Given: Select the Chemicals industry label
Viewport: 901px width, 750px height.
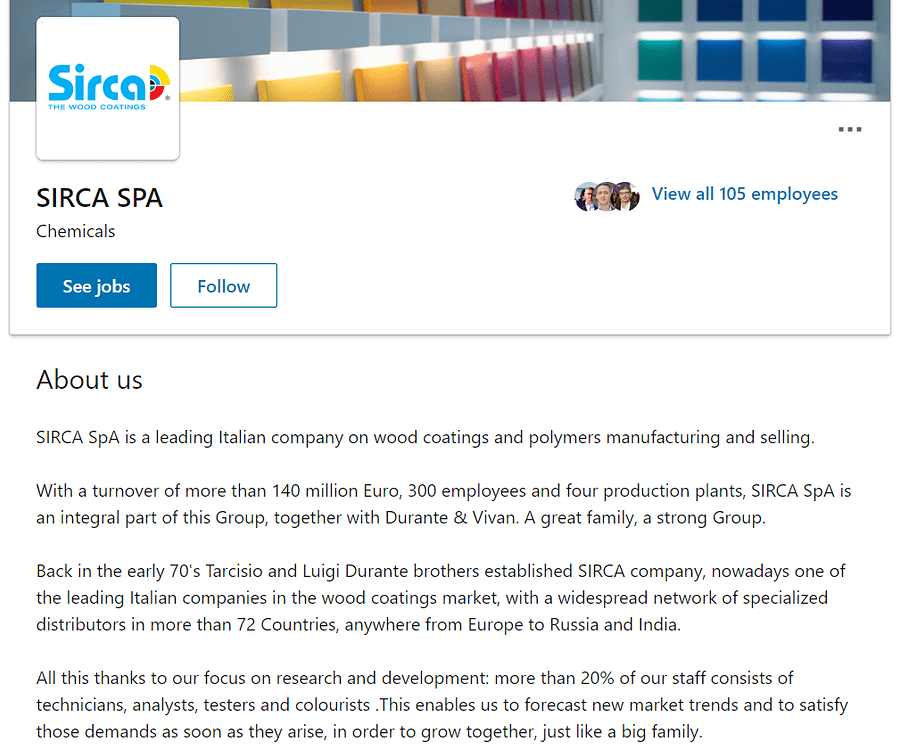Looking at the screenshot, I should [75, 231].
